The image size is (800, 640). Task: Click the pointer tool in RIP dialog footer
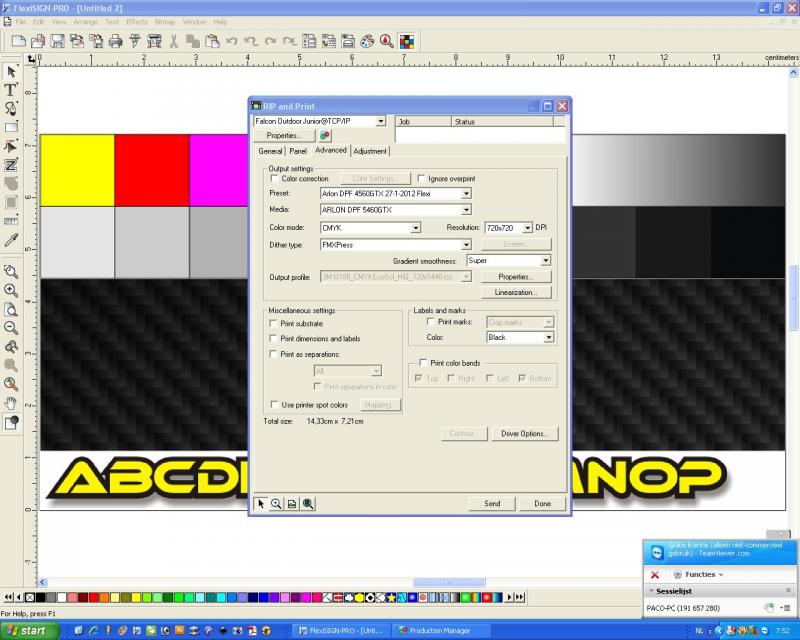[261, 504]
